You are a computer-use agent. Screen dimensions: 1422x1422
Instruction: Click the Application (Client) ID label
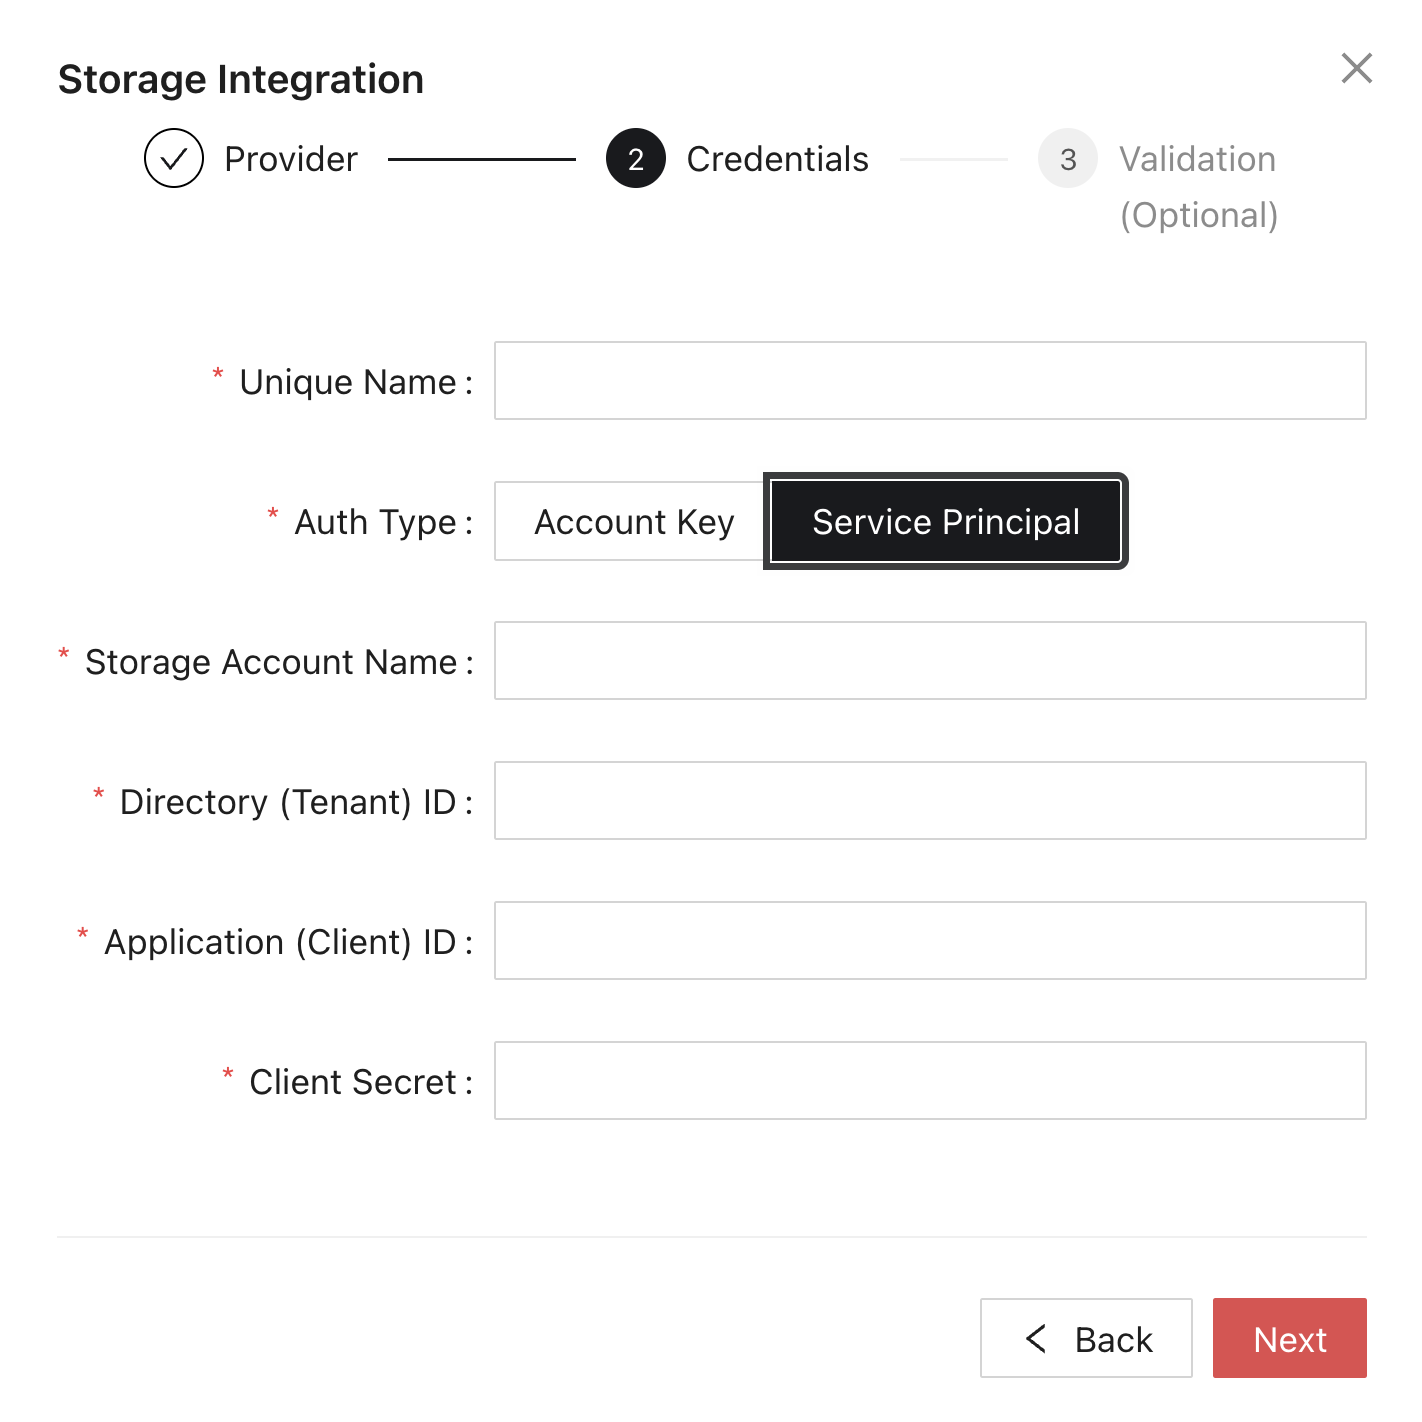(x=281, y=942)
